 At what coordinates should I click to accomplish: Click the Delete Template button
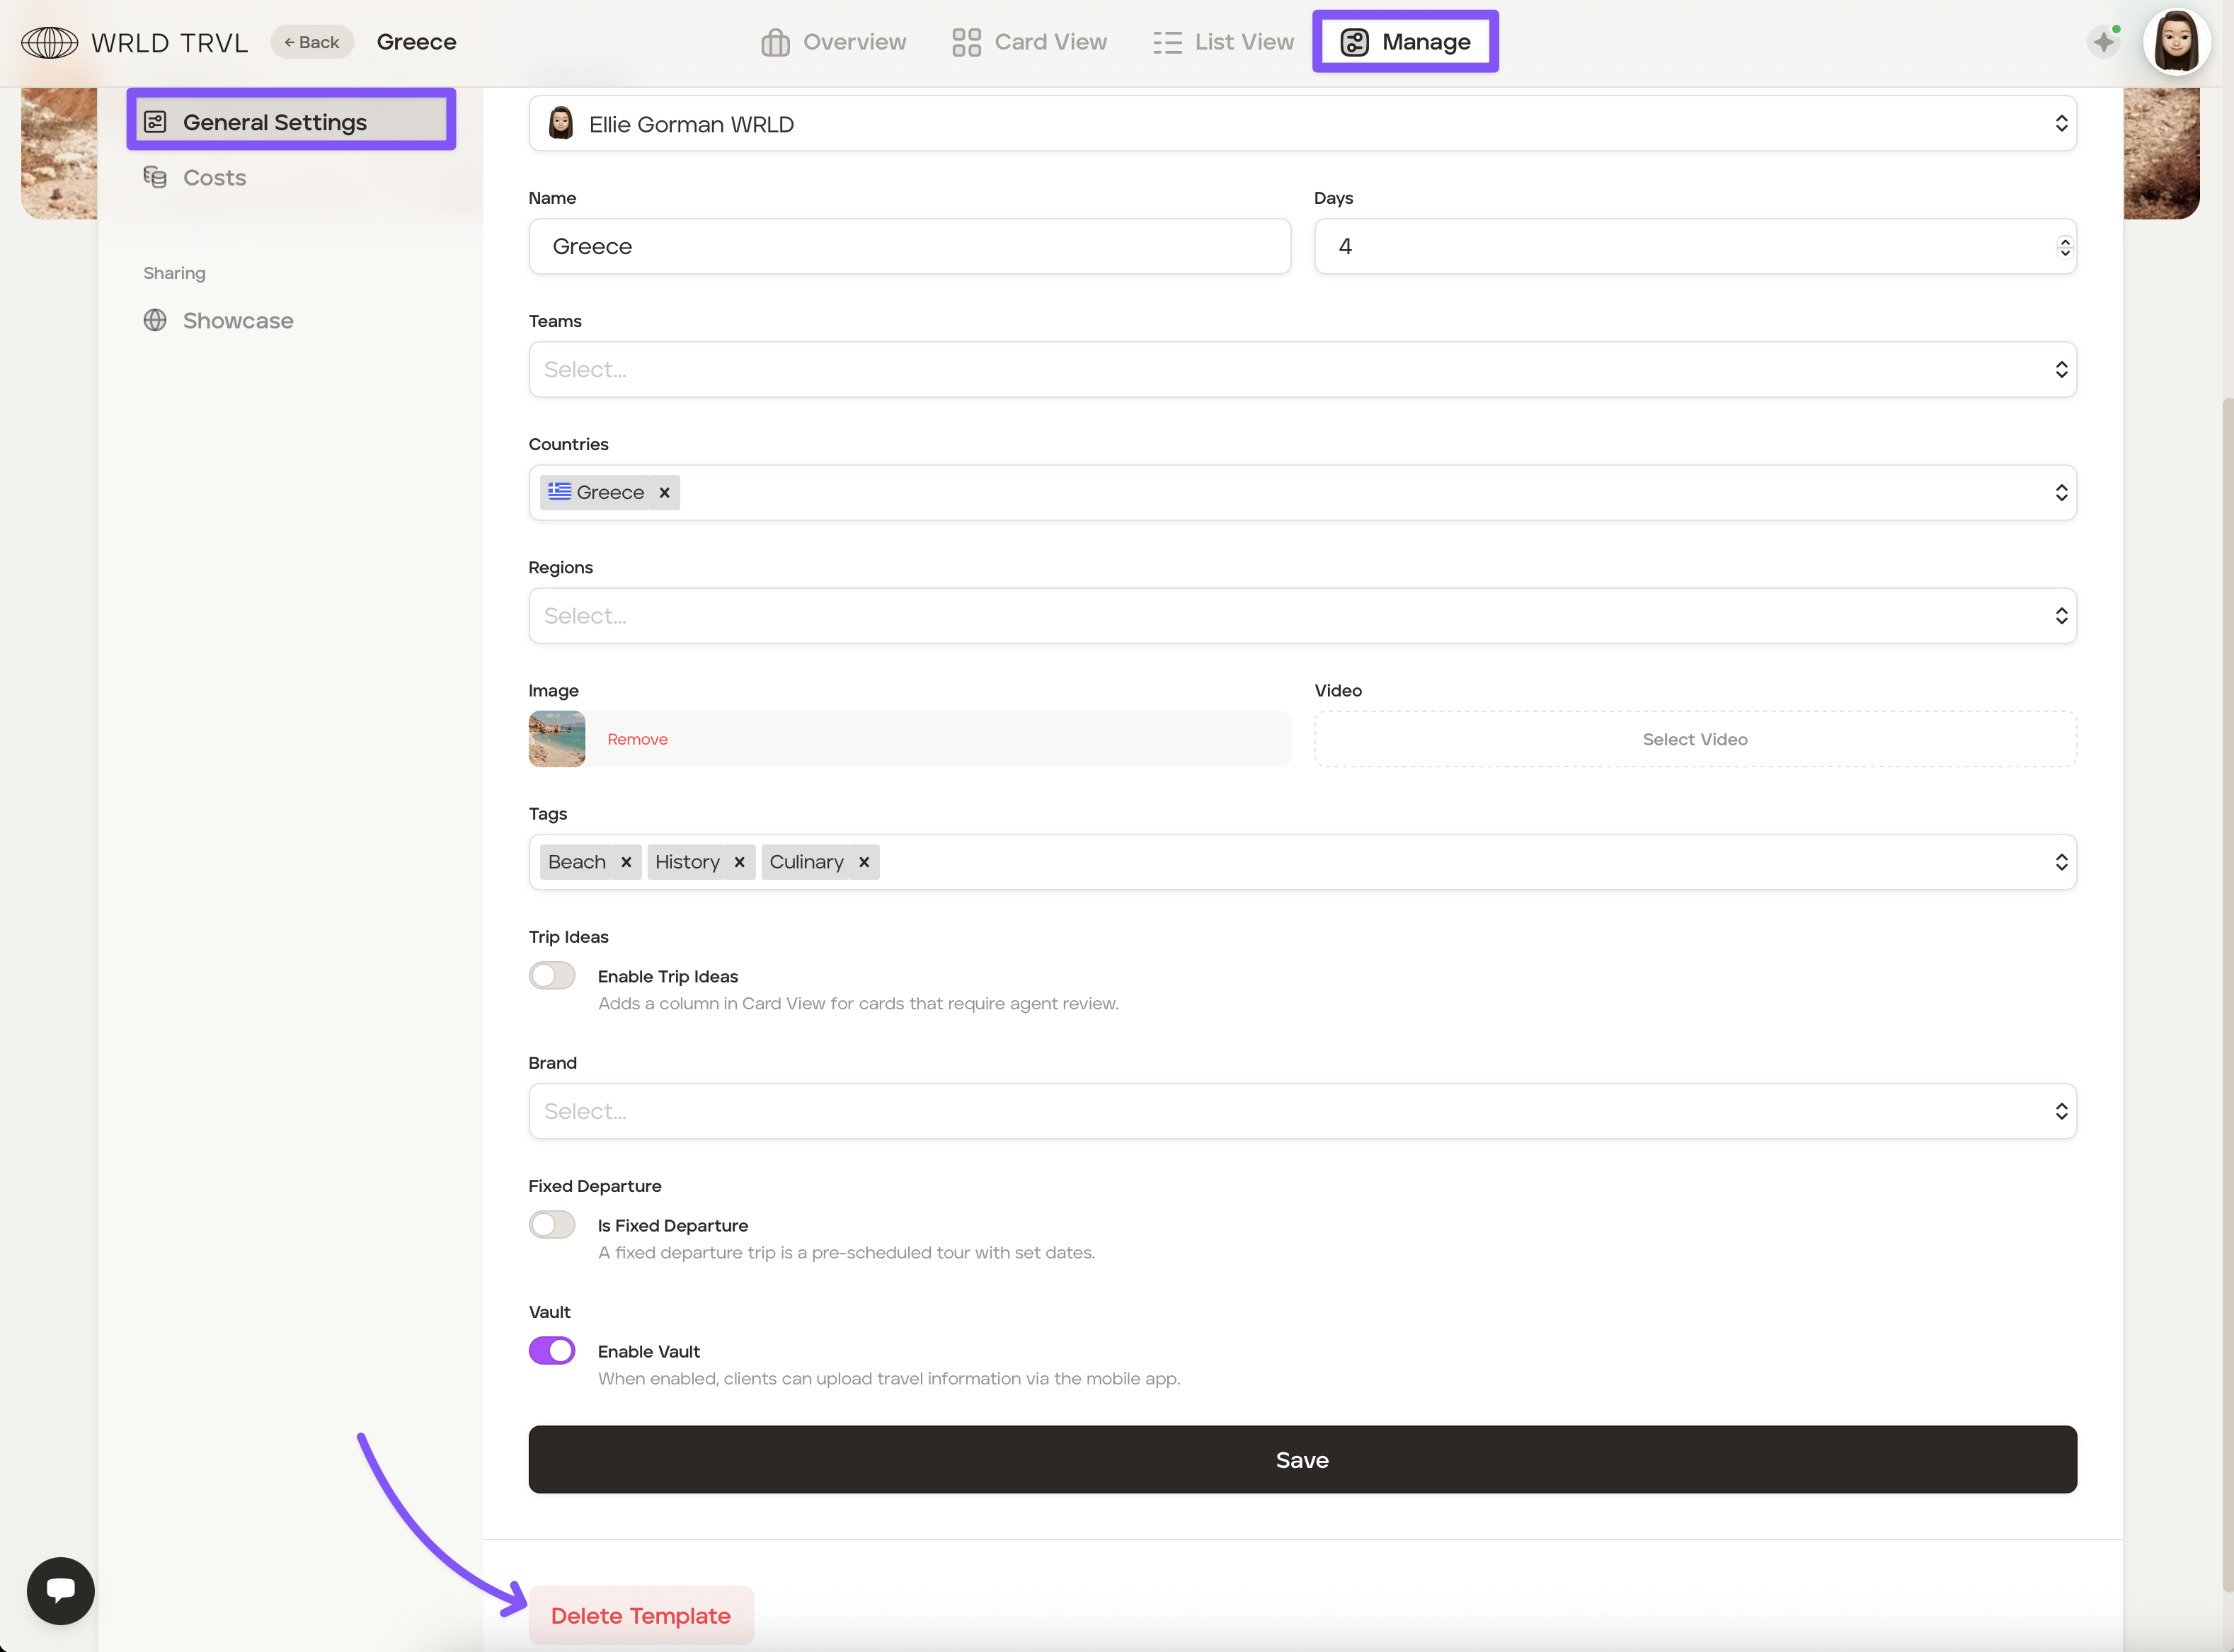click(x=640, y=1616)
